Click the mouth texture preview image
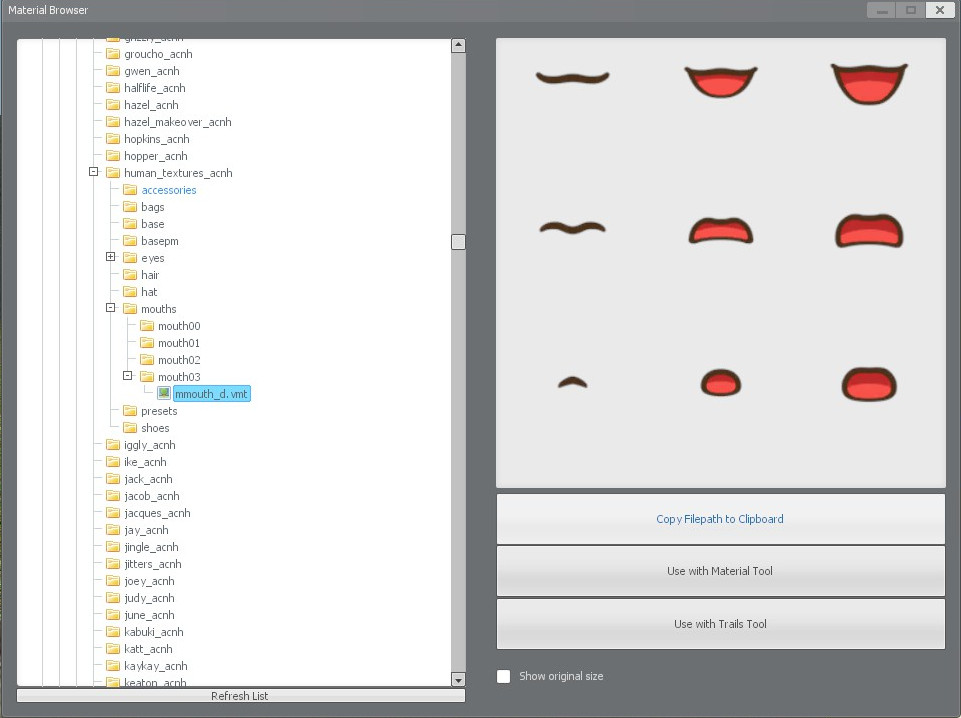This screenshot has width=961, height=718. pyautogui.click(x=721, y=263)
